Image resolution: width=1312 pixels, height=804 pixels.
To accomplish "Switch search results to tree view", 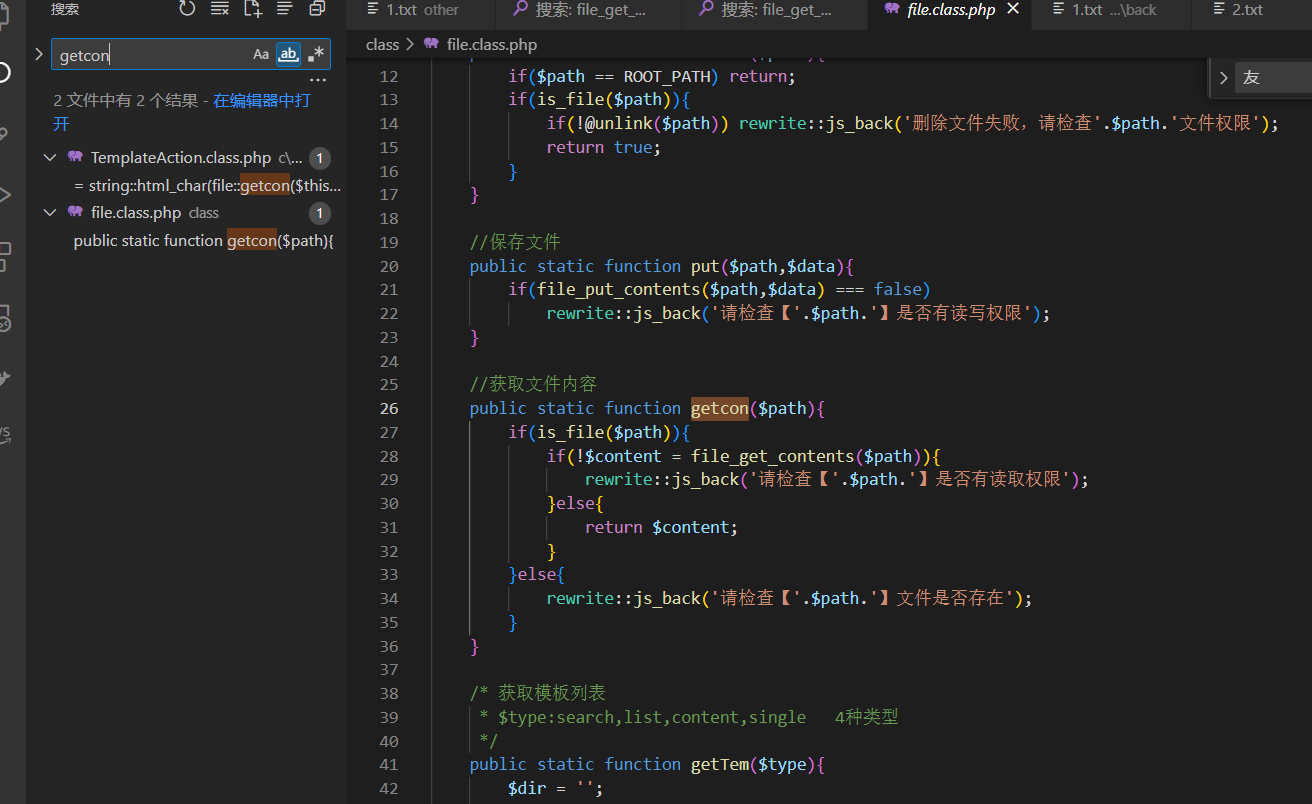I will pos(285,9).
